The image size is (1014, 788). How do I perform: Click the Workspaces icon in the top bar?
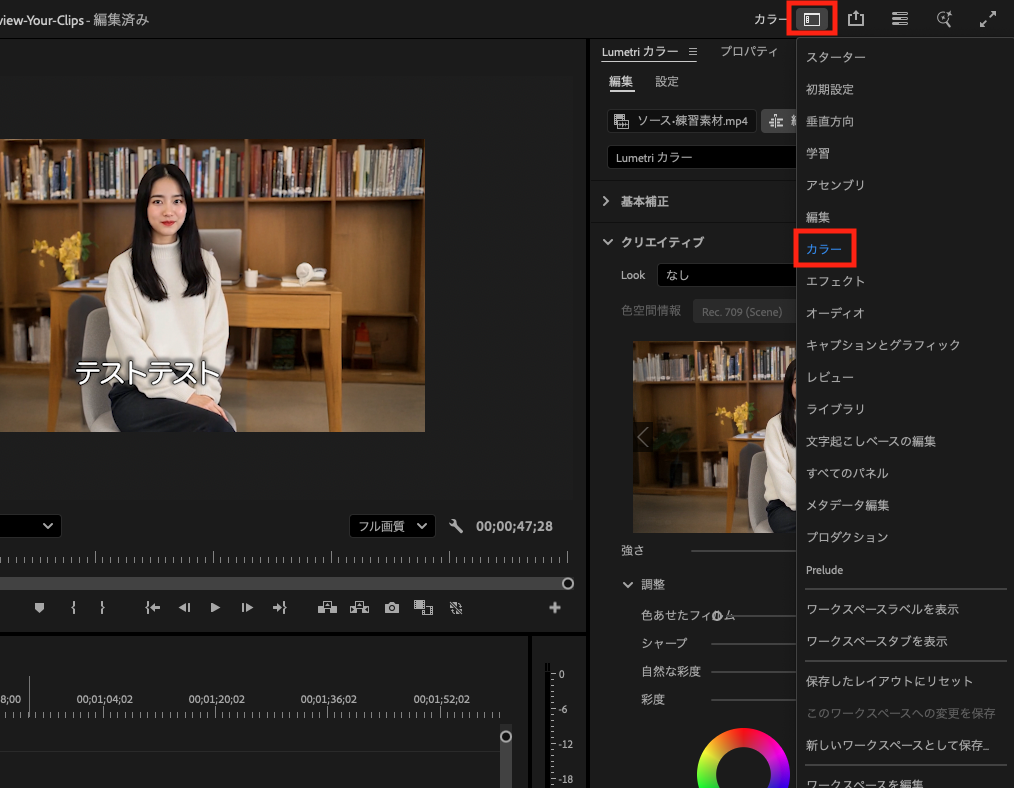pos(812,19)
